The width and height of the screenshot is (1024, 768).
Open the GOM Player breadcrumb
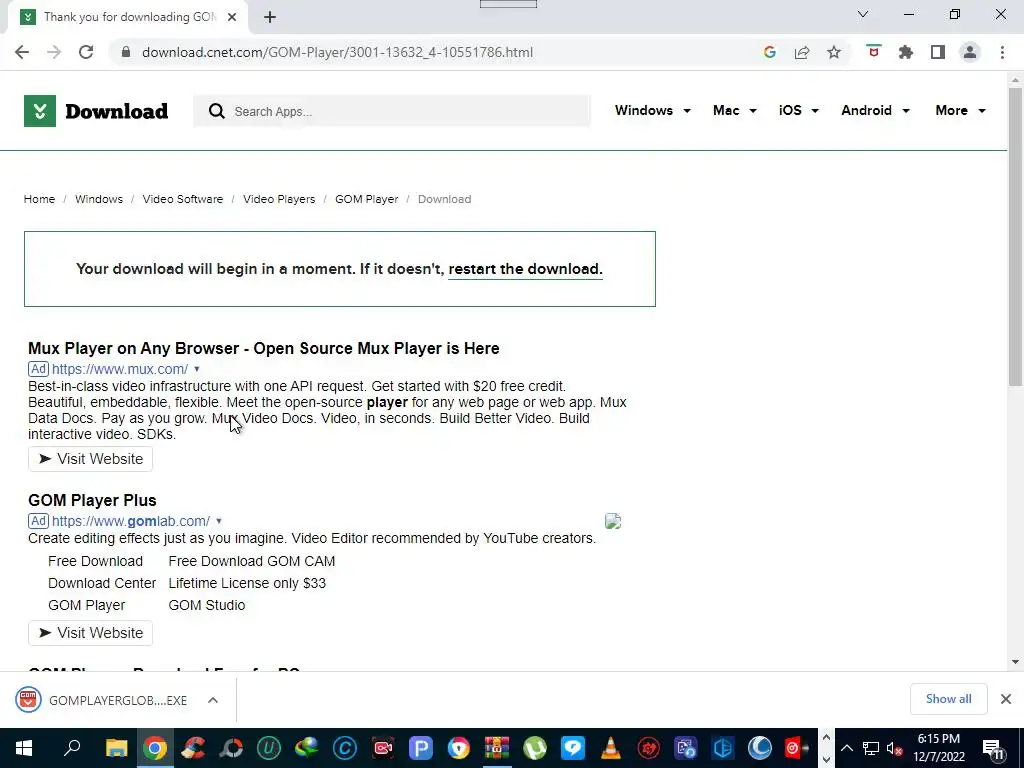point(366,199)
